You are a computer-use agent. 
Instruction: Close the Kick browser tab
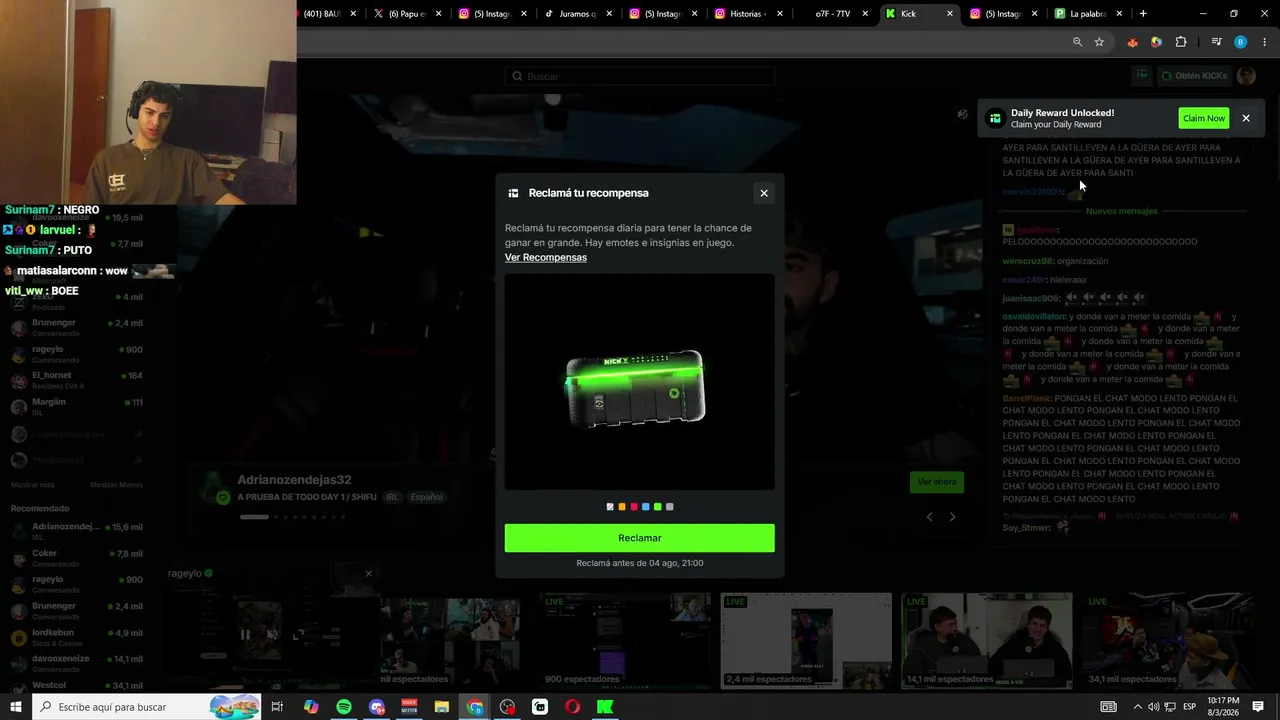coord(950,14)
